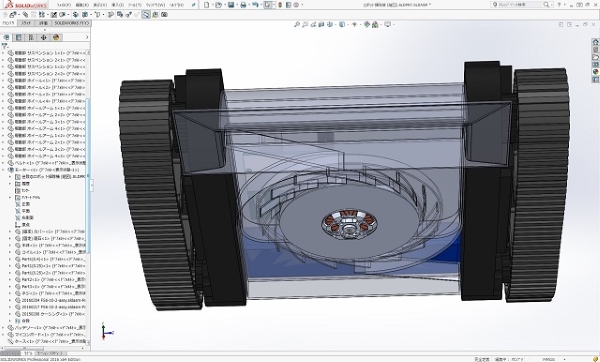
Task: Click the Print icon in the top toolbar
Action: click(243, 5)
